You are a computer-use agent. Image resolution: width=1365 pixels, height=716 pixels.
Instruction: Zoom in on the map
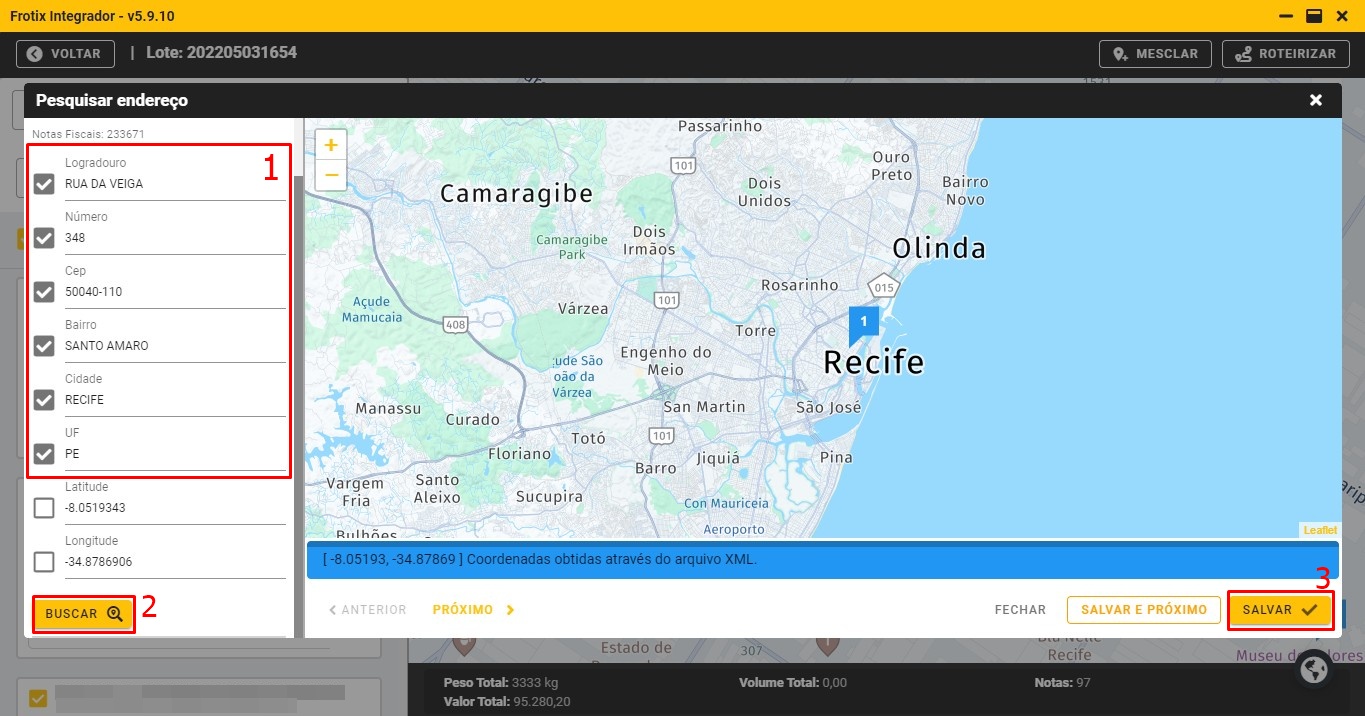pos(331,145)
